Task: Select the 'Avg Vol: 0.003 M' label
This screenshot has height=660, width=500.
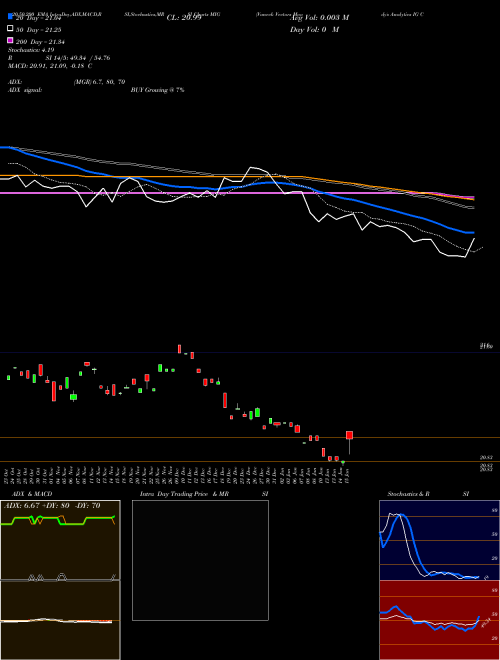Action: coord(319,18)
